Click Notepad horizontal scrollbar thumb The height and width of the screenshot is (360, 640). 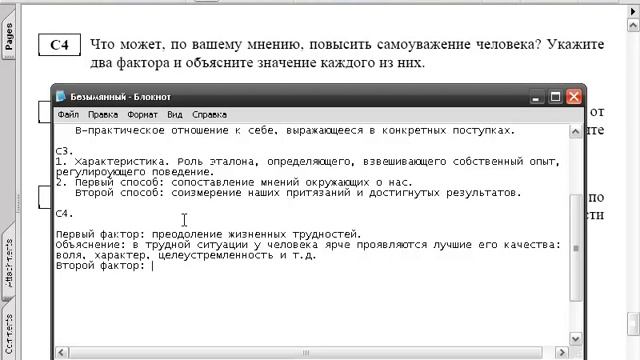pos(305,353)
